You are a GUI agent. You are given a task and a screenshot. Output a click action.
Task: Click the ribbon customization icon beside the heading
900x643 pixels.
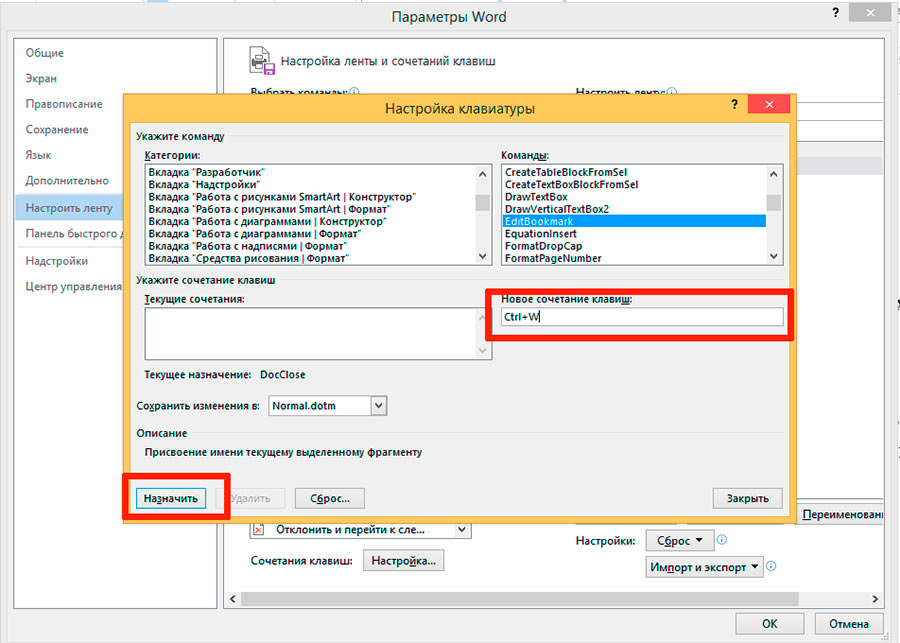[x=261, y=61]
